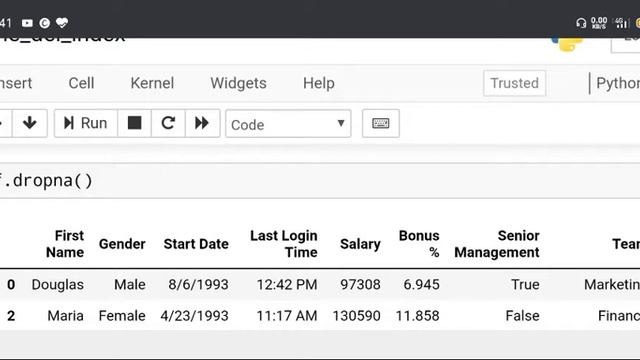The height and width of the screenshot is (360, 640).
Task: Select the 4/23/1993 start date cell
Action: click(194, 316)
